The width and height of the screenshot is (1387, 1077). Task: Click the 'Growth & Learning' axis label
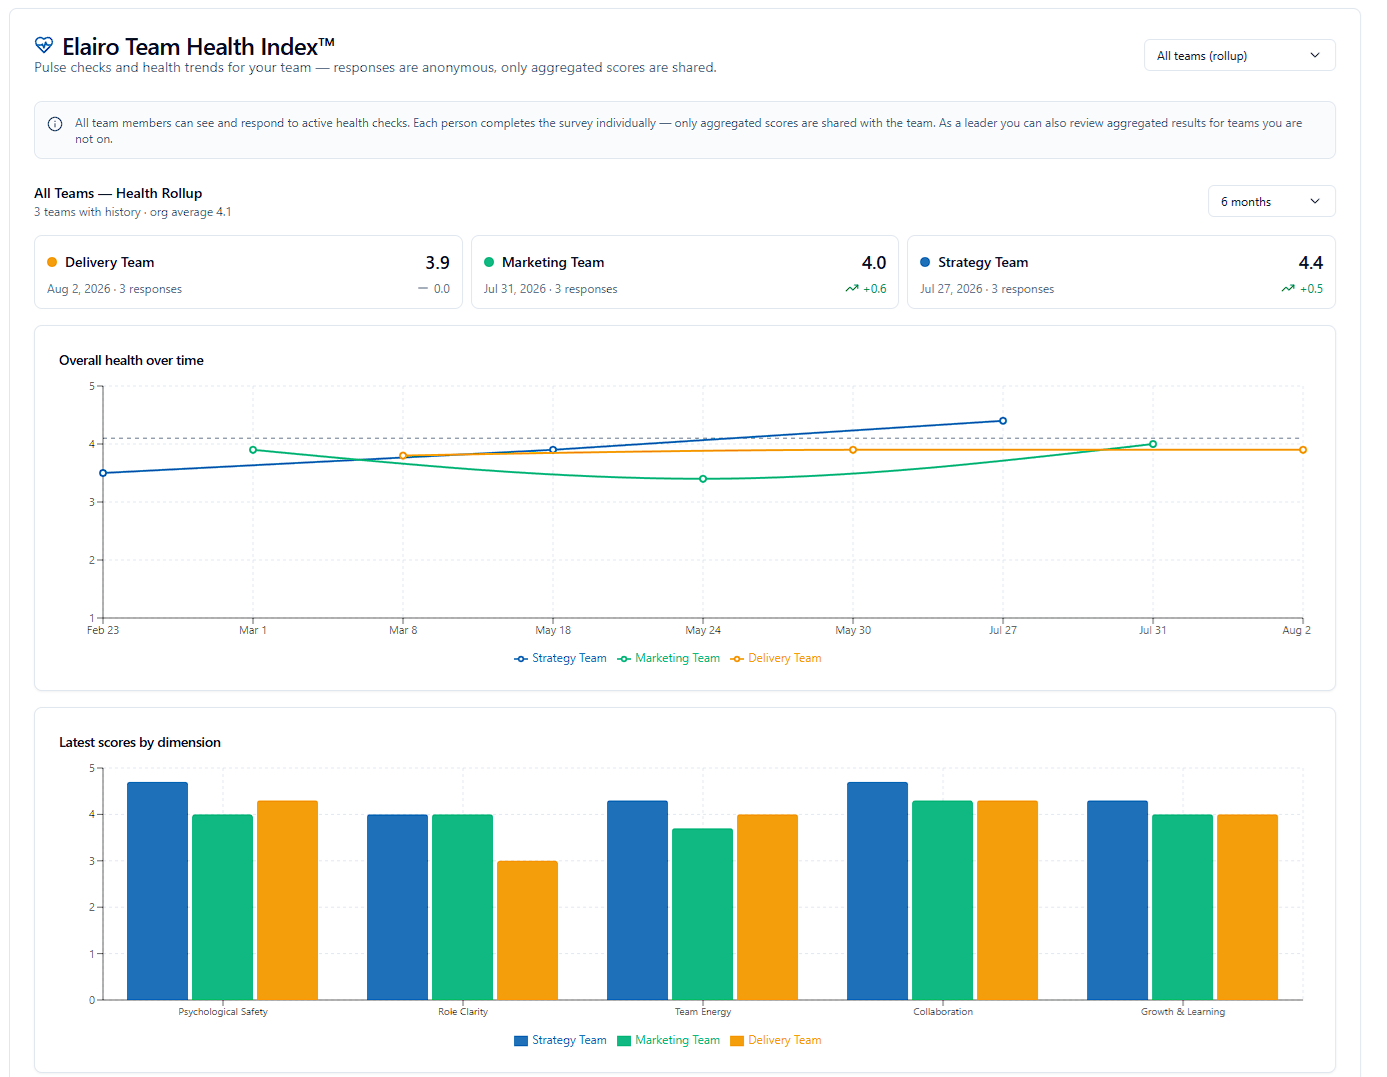pyautogui.click(x=1183, y=1012)
